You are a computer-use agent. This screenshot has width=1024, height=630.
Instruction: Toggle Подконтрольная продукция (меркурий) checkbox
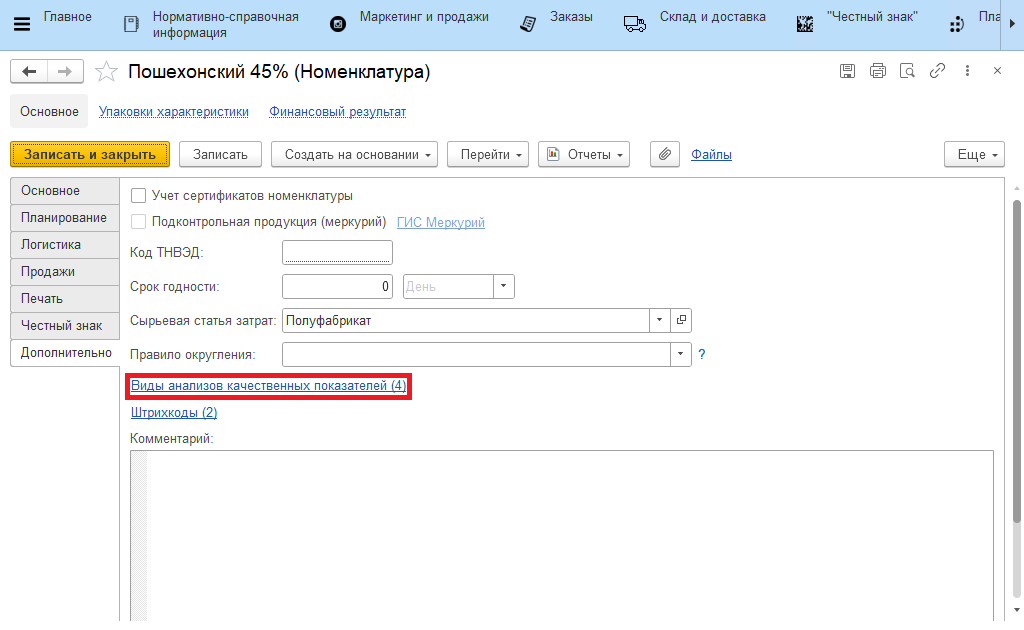click(x=139, y=222)
